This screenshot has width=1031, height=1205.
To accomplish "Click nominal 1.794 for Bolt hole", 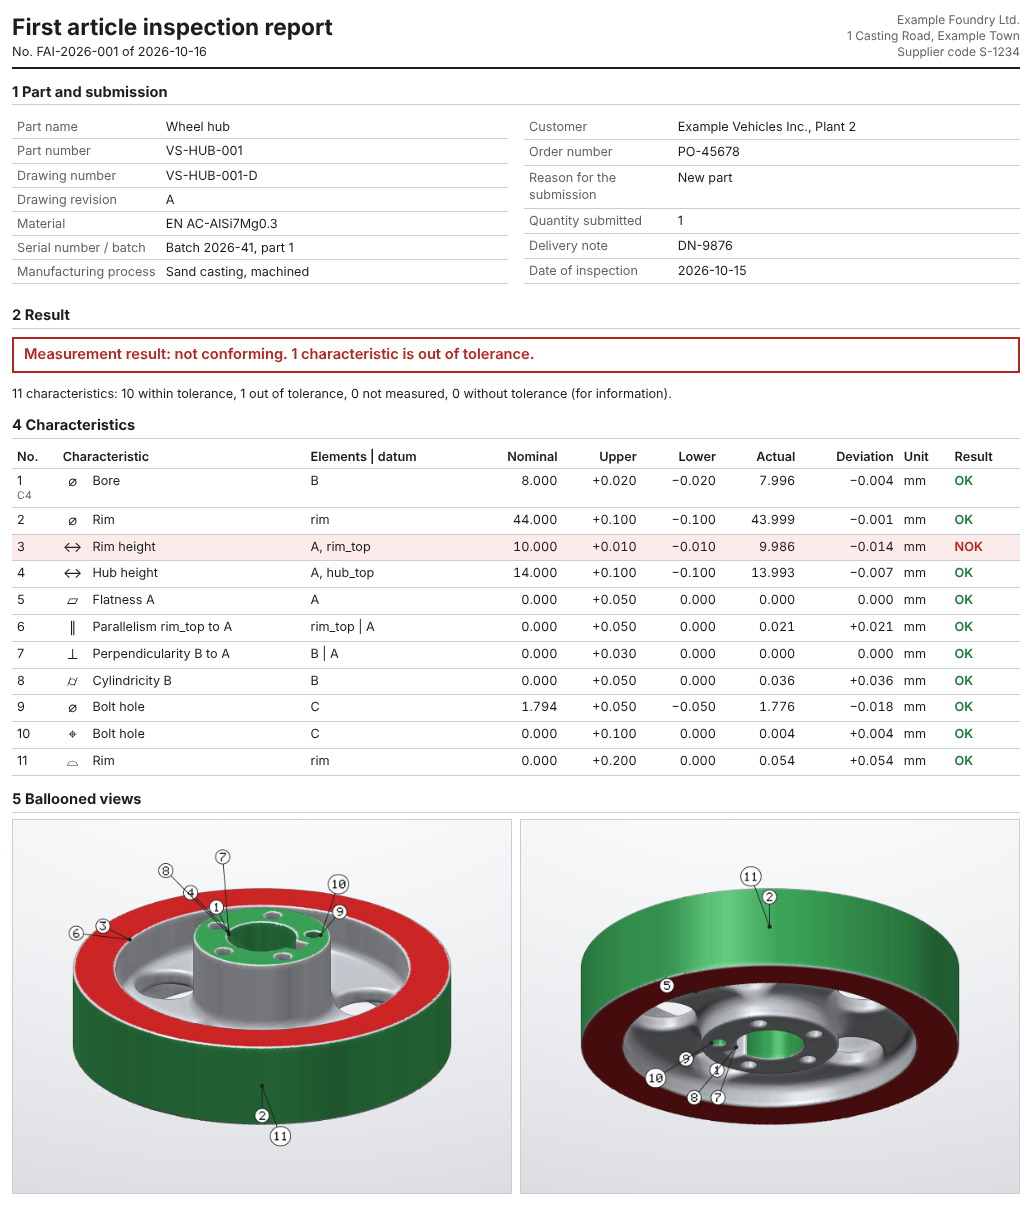I will 540,707.
